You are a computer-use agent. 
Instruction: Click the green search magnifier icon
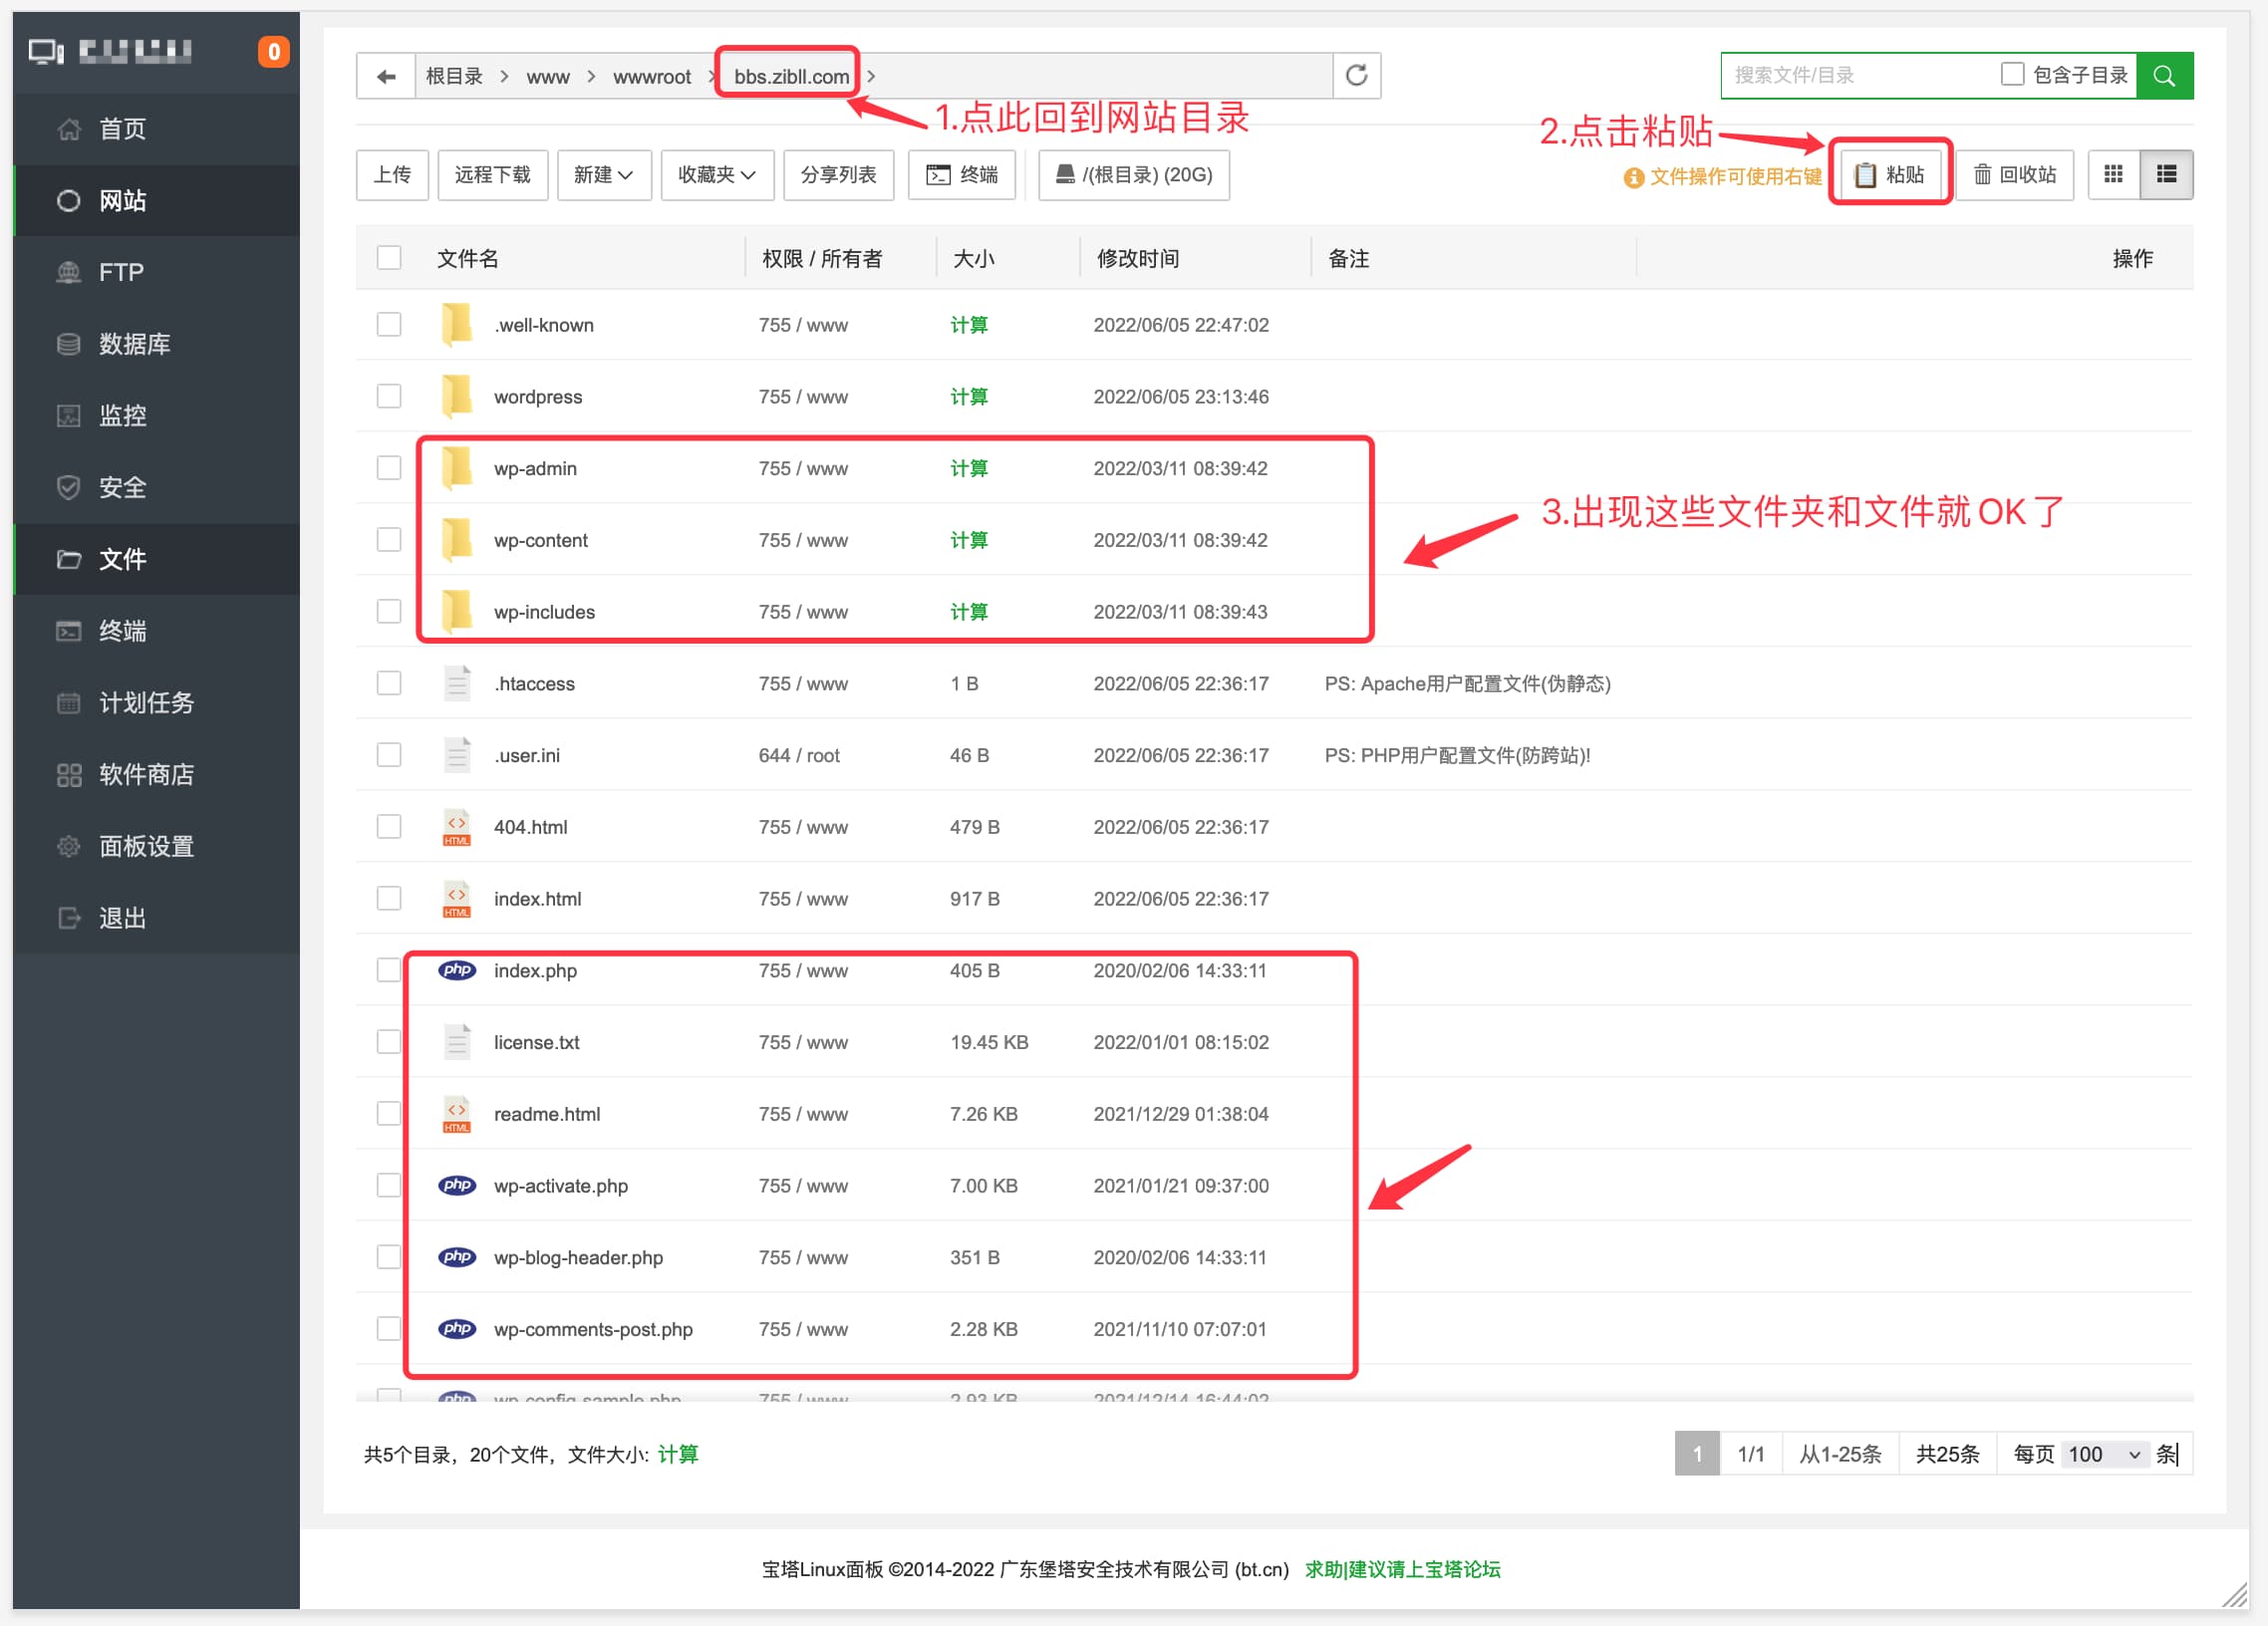coord(2164,74)
